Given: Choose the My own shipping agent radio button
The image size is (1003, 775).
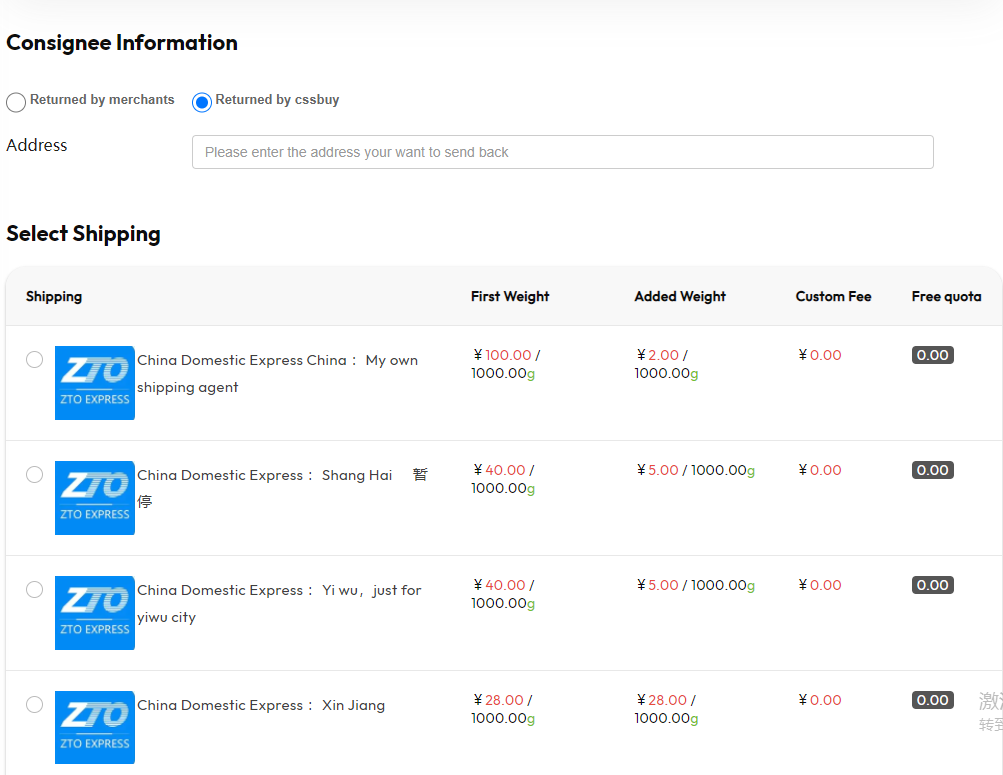Looking at the screenshot, I should [35, 359].
